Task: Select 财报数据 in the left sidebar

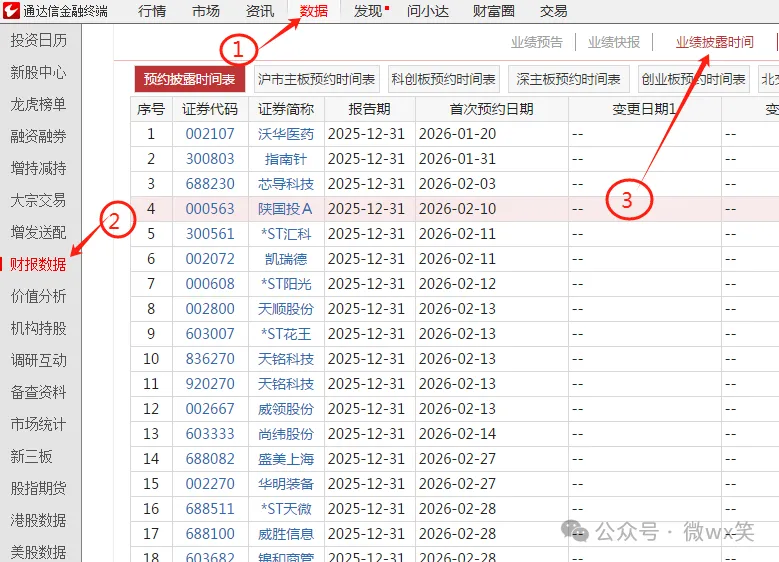Action: [39, 264]
